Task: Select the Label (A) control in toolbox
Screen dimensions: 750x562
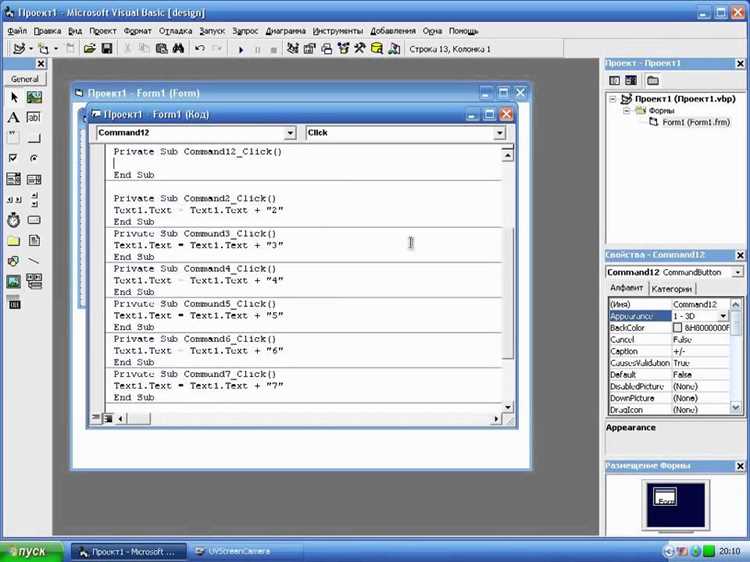Action: 14,118
